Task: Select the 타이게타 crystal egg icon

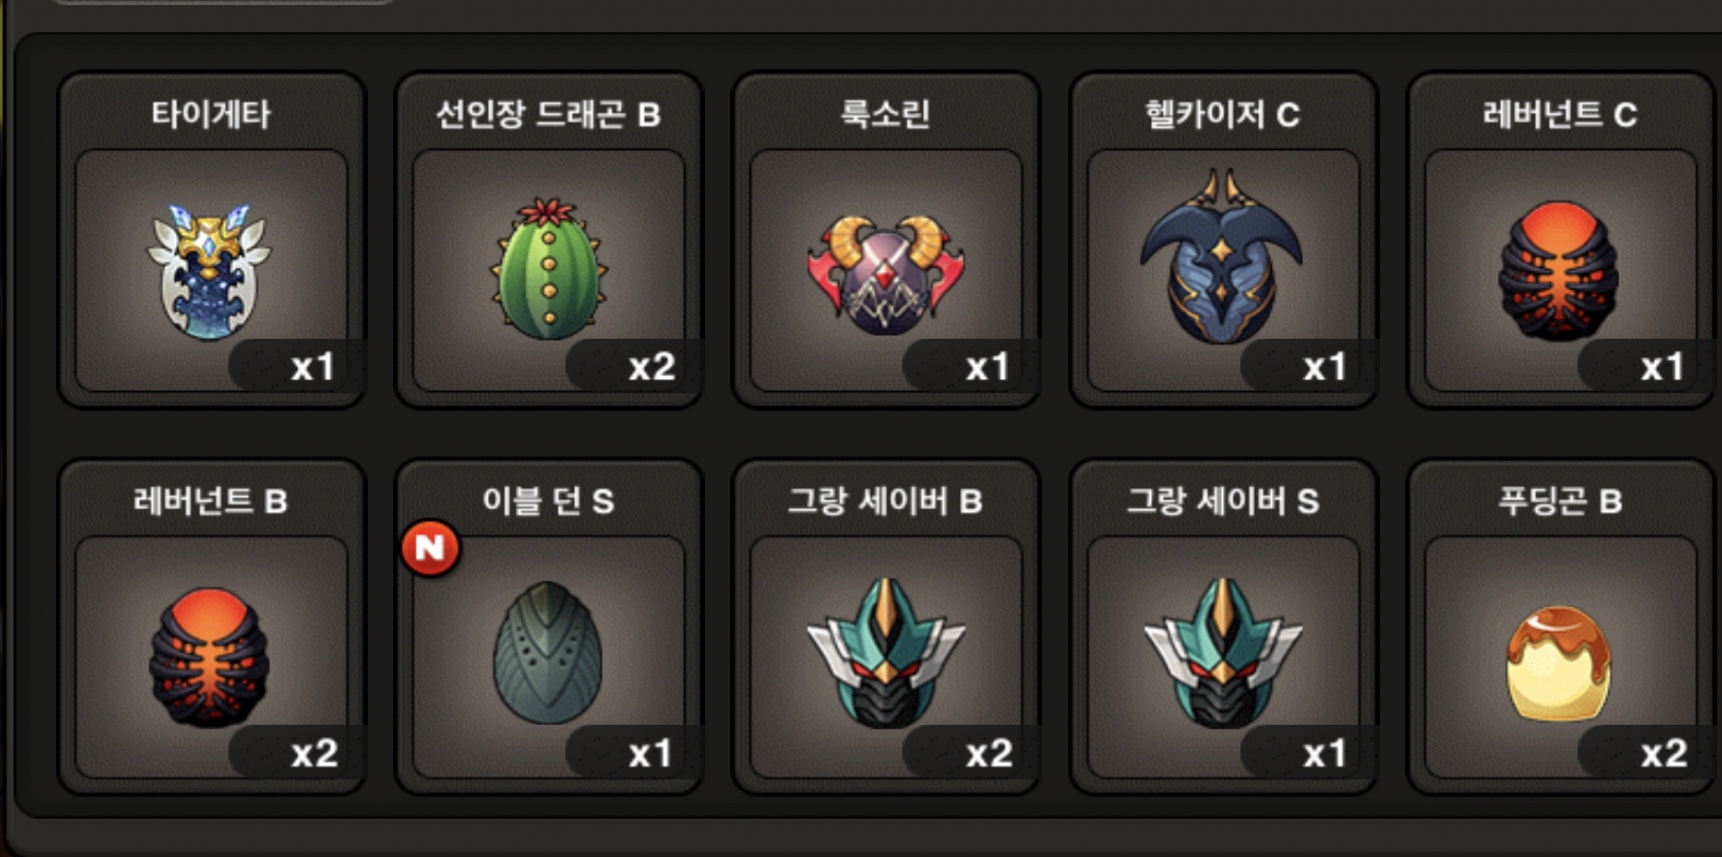Action: tap(209, 270)
